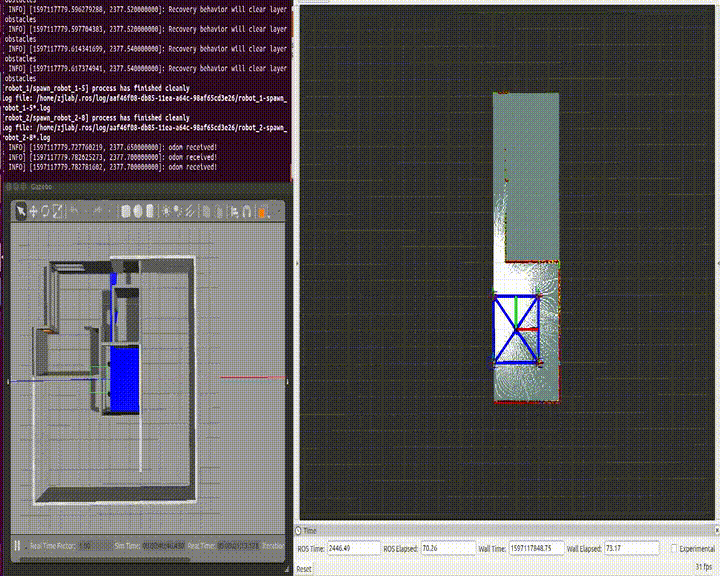Open the Align tool in Gazebo toolbar
Viewport: 720px width, 576px height.
click(235, 212)
